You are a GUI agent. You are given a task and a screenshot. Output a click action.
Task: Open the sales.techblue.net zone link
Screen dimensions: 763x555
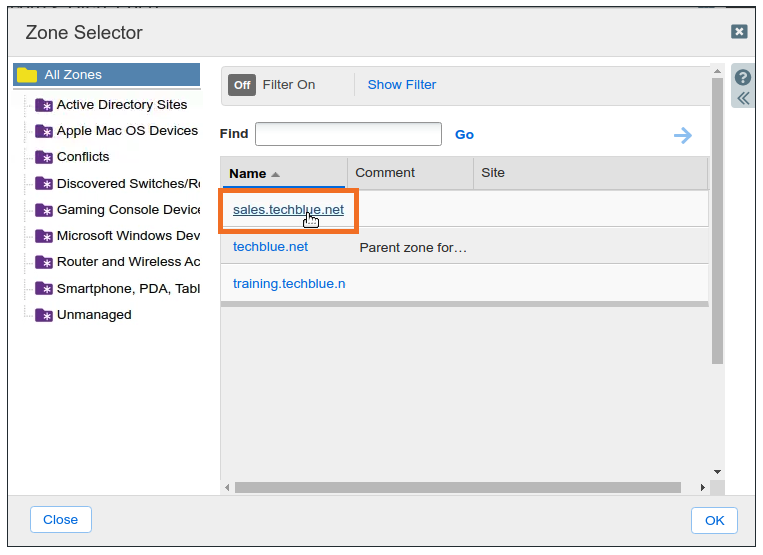click(288, 210)
